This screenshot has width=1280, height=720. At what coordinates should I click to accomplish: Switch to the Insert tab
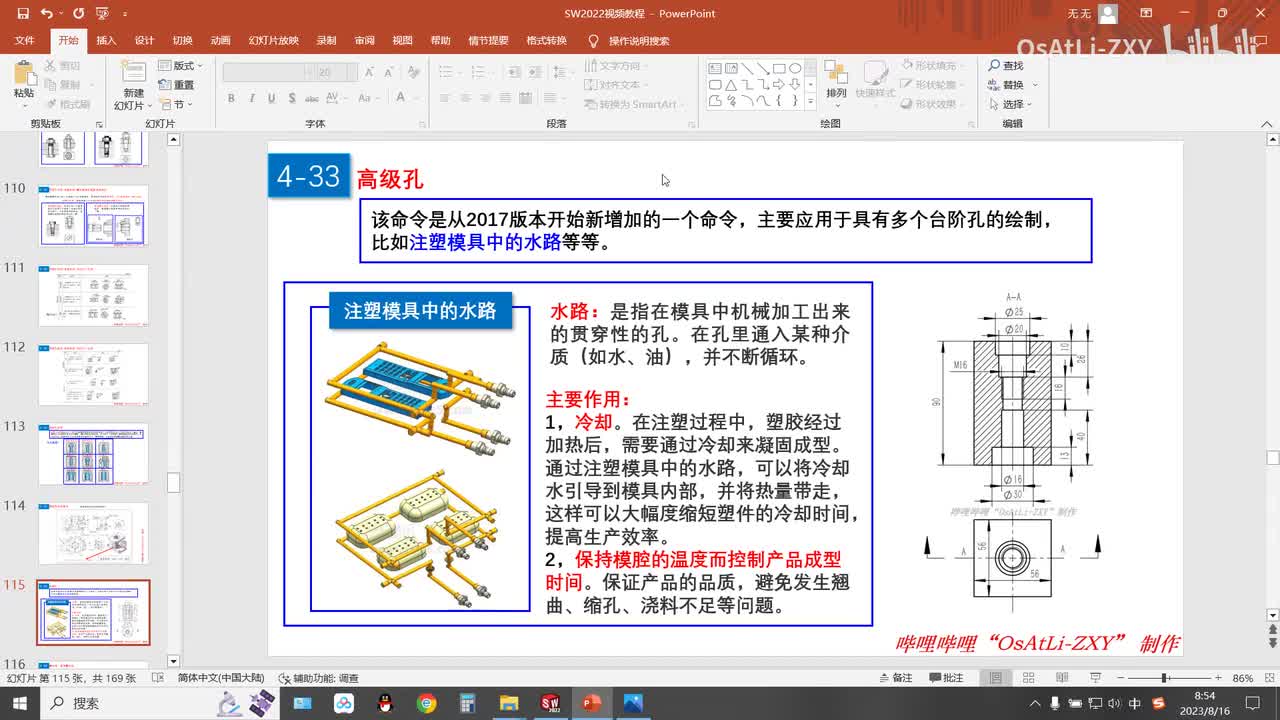point(106,41)
